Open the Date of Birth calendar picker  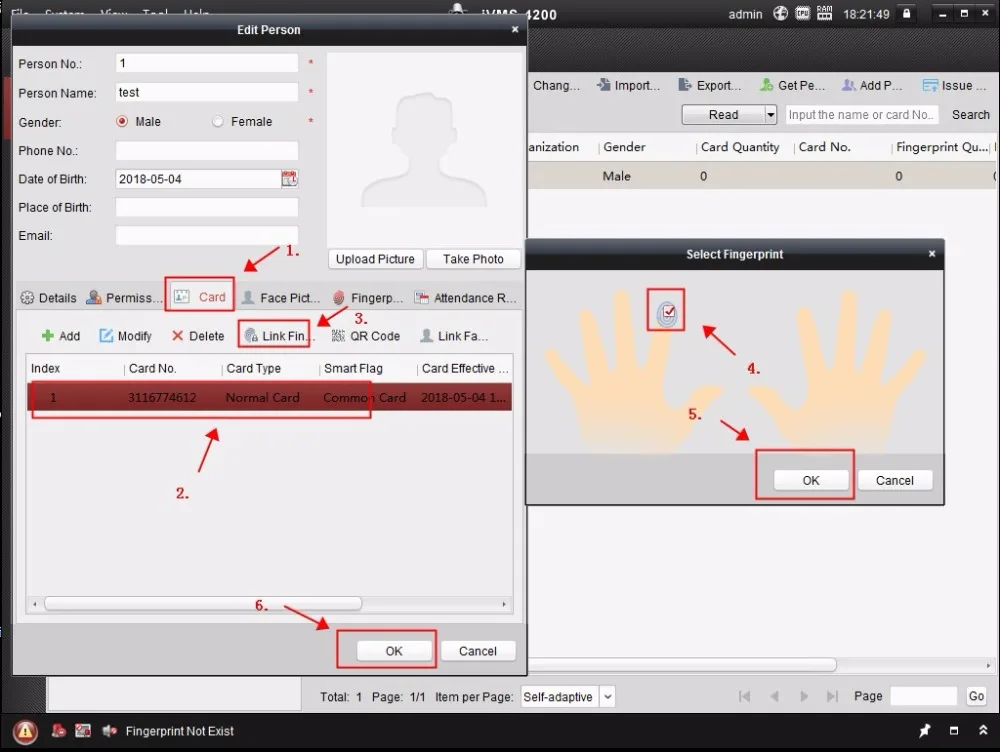coord(290,179)
